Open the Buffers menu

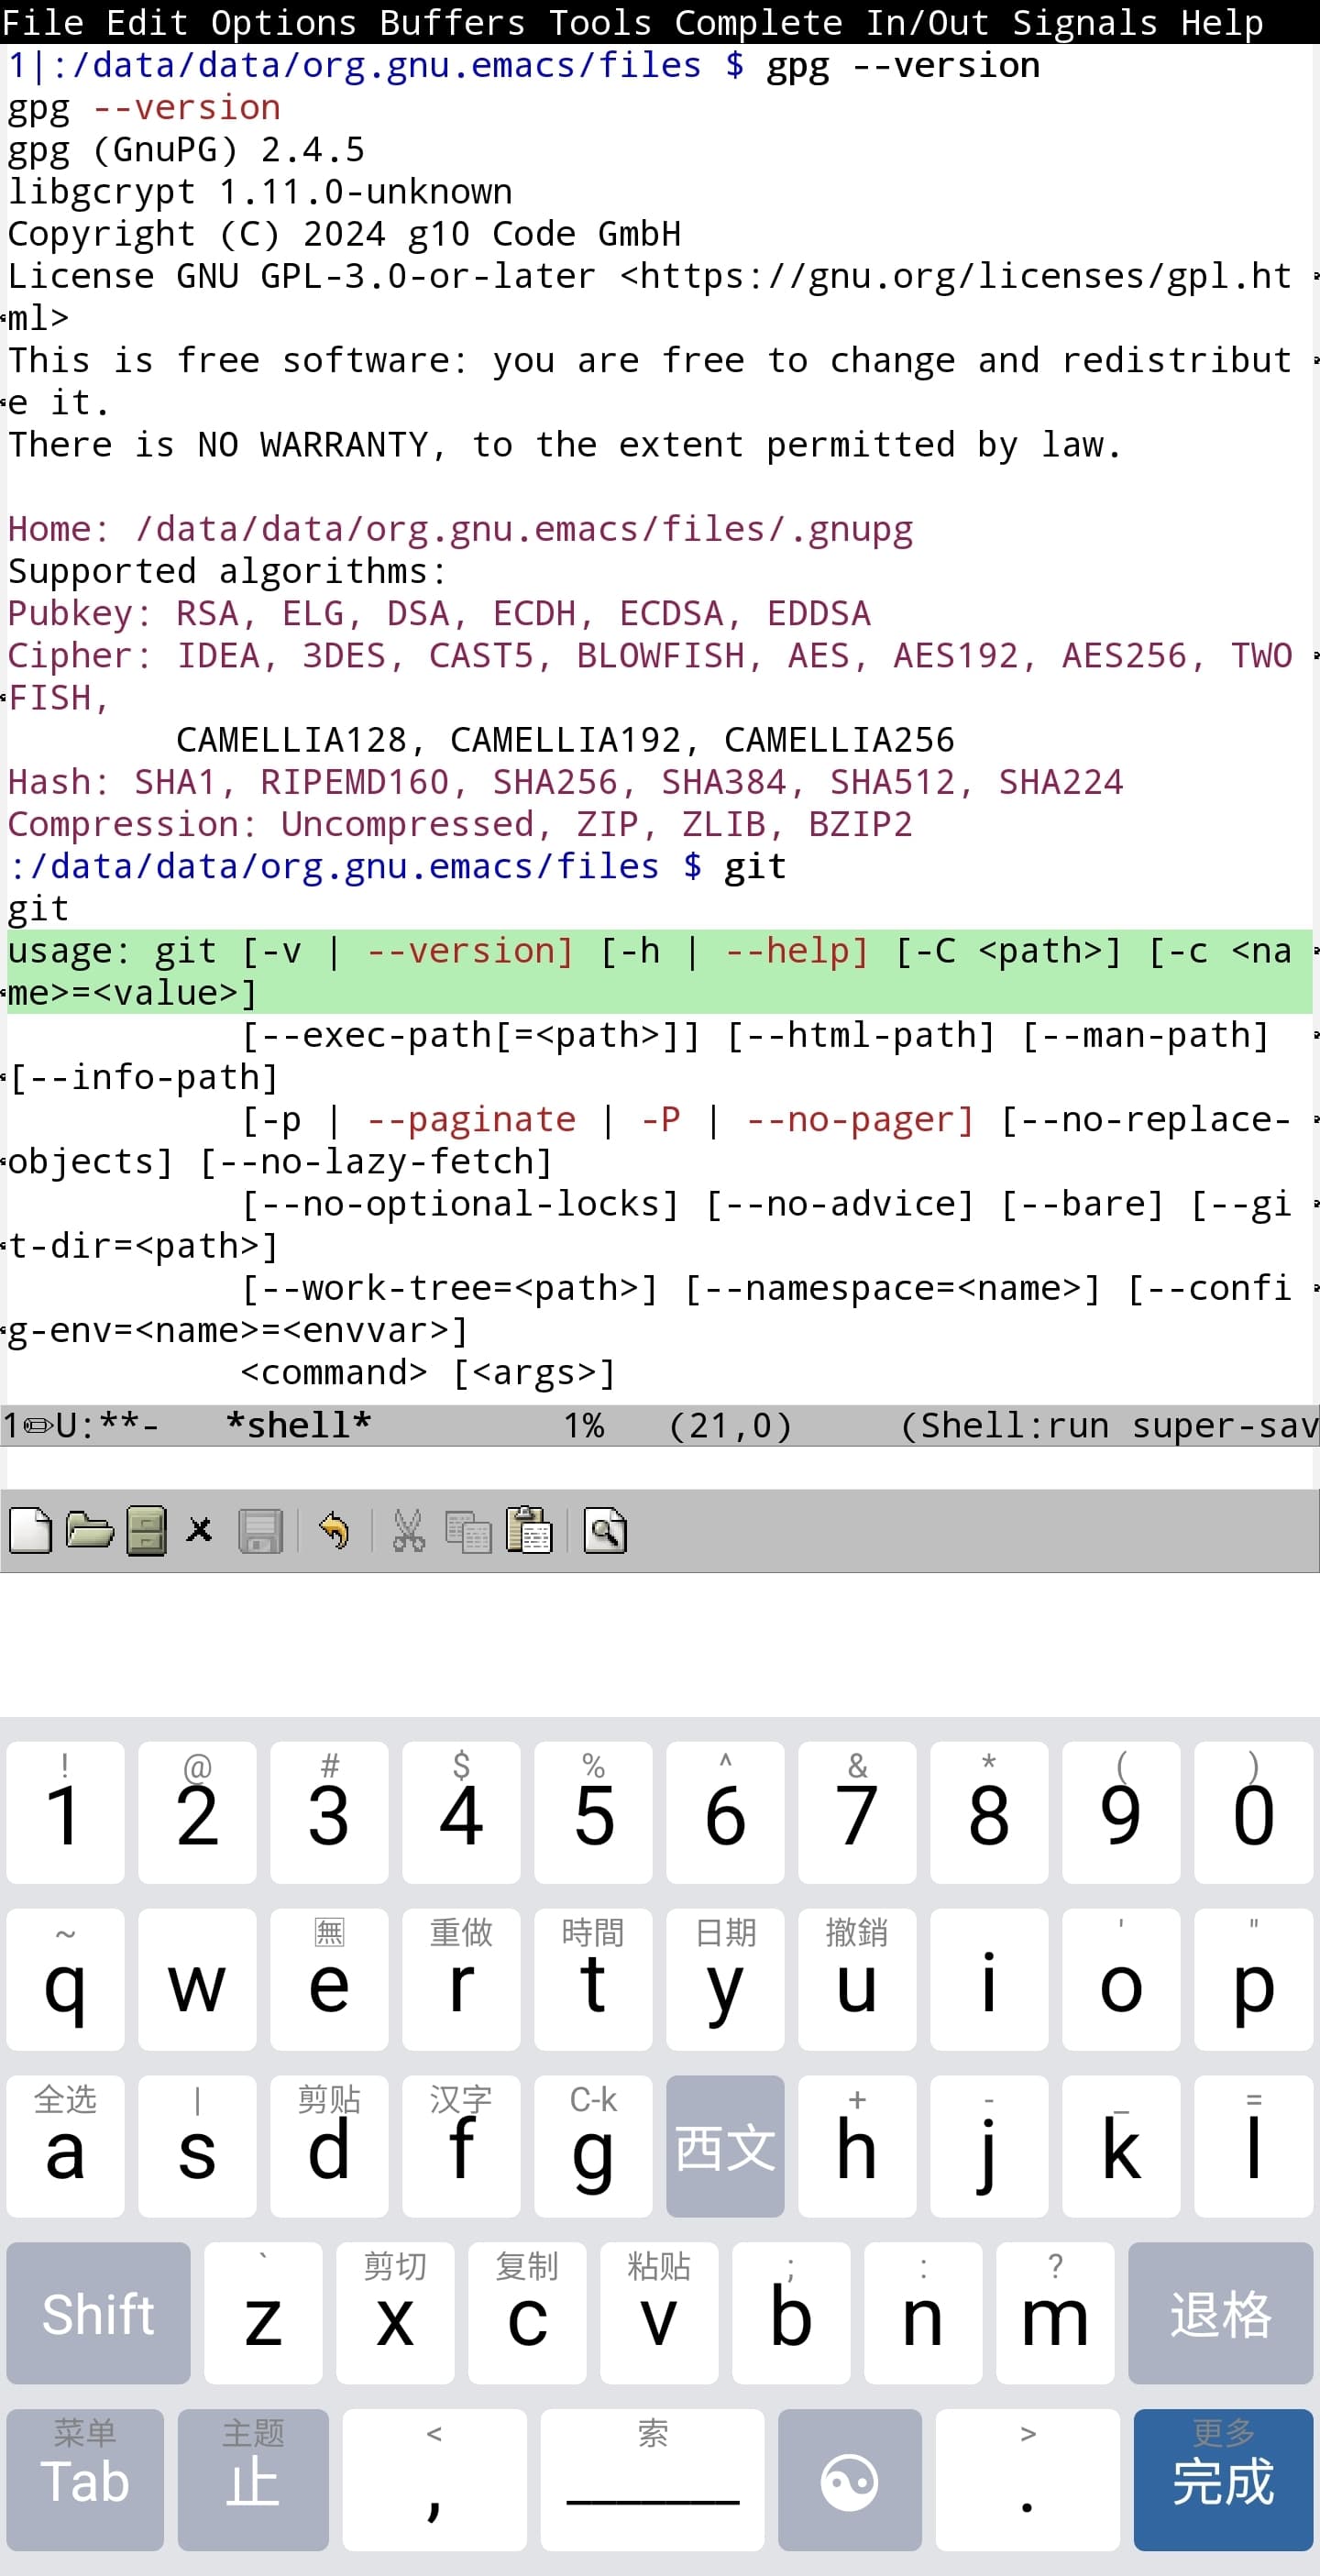452,22
